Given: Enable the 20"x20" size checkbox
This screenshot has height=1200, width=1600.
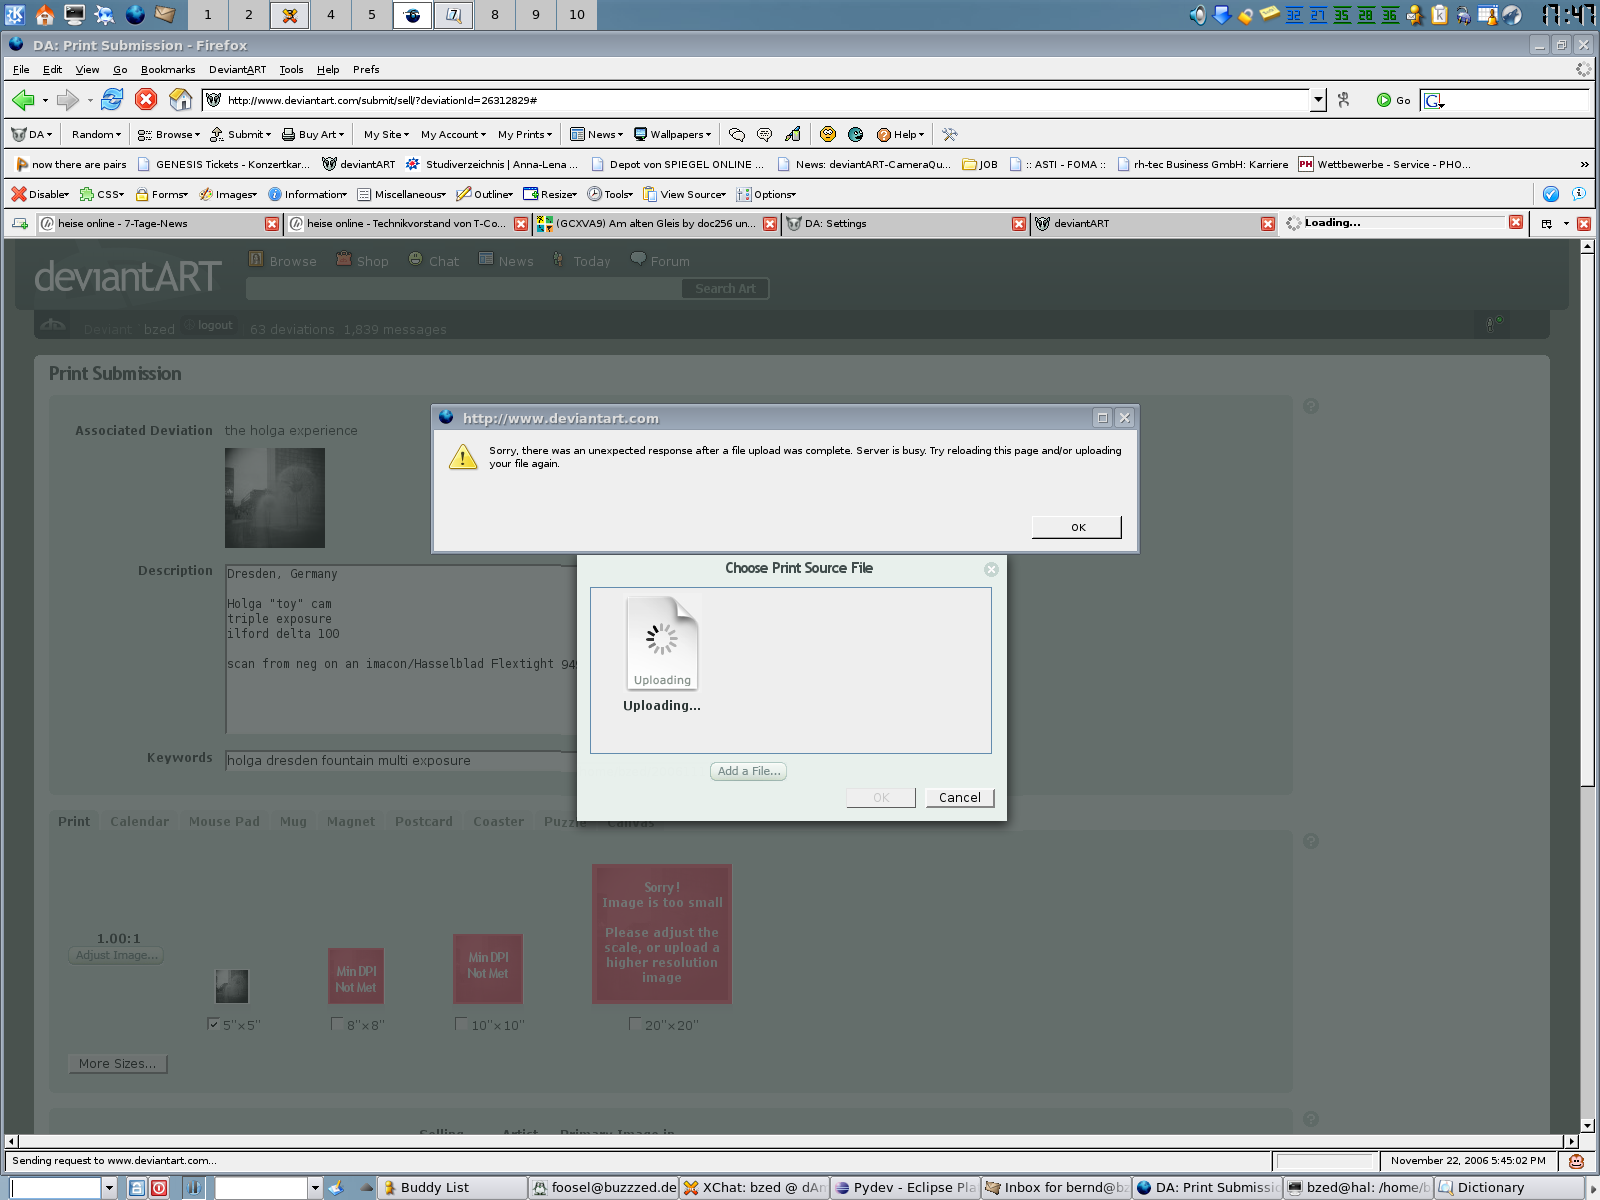Looking at the screenshot, I should click(x=635, y=1024).
